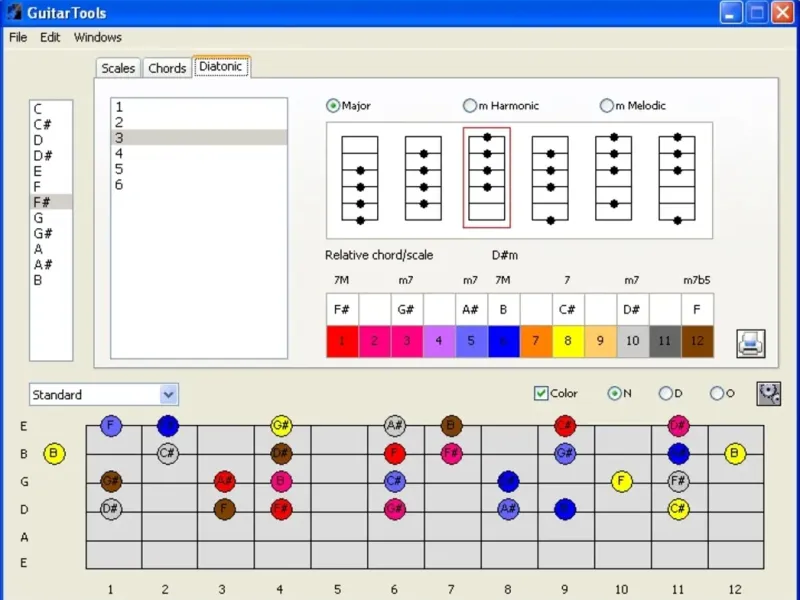Image resolution: width=800 pixels, height=600 pixels.
Task: Select the m Harmonic radio button
Action: [x=469, y=106]
